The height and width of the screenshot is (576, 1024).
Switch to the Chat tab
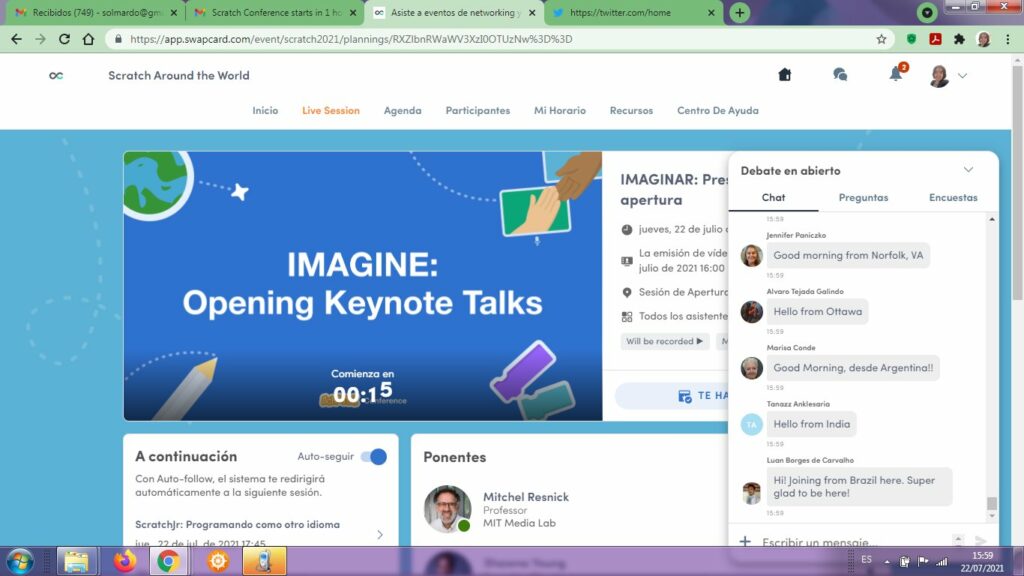(x=773, y=197)
